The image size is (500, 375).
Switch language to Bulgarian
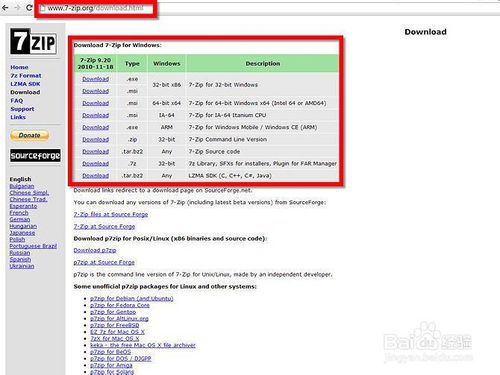22,186
